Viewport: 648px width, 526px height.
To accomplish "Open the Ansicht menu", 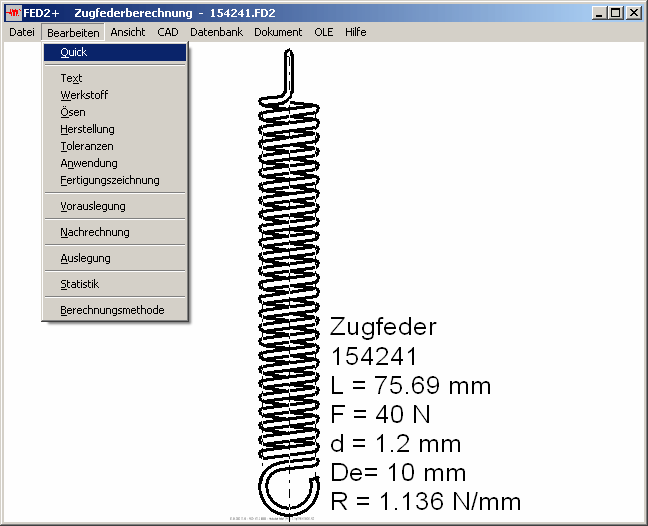I will point(127,32).
